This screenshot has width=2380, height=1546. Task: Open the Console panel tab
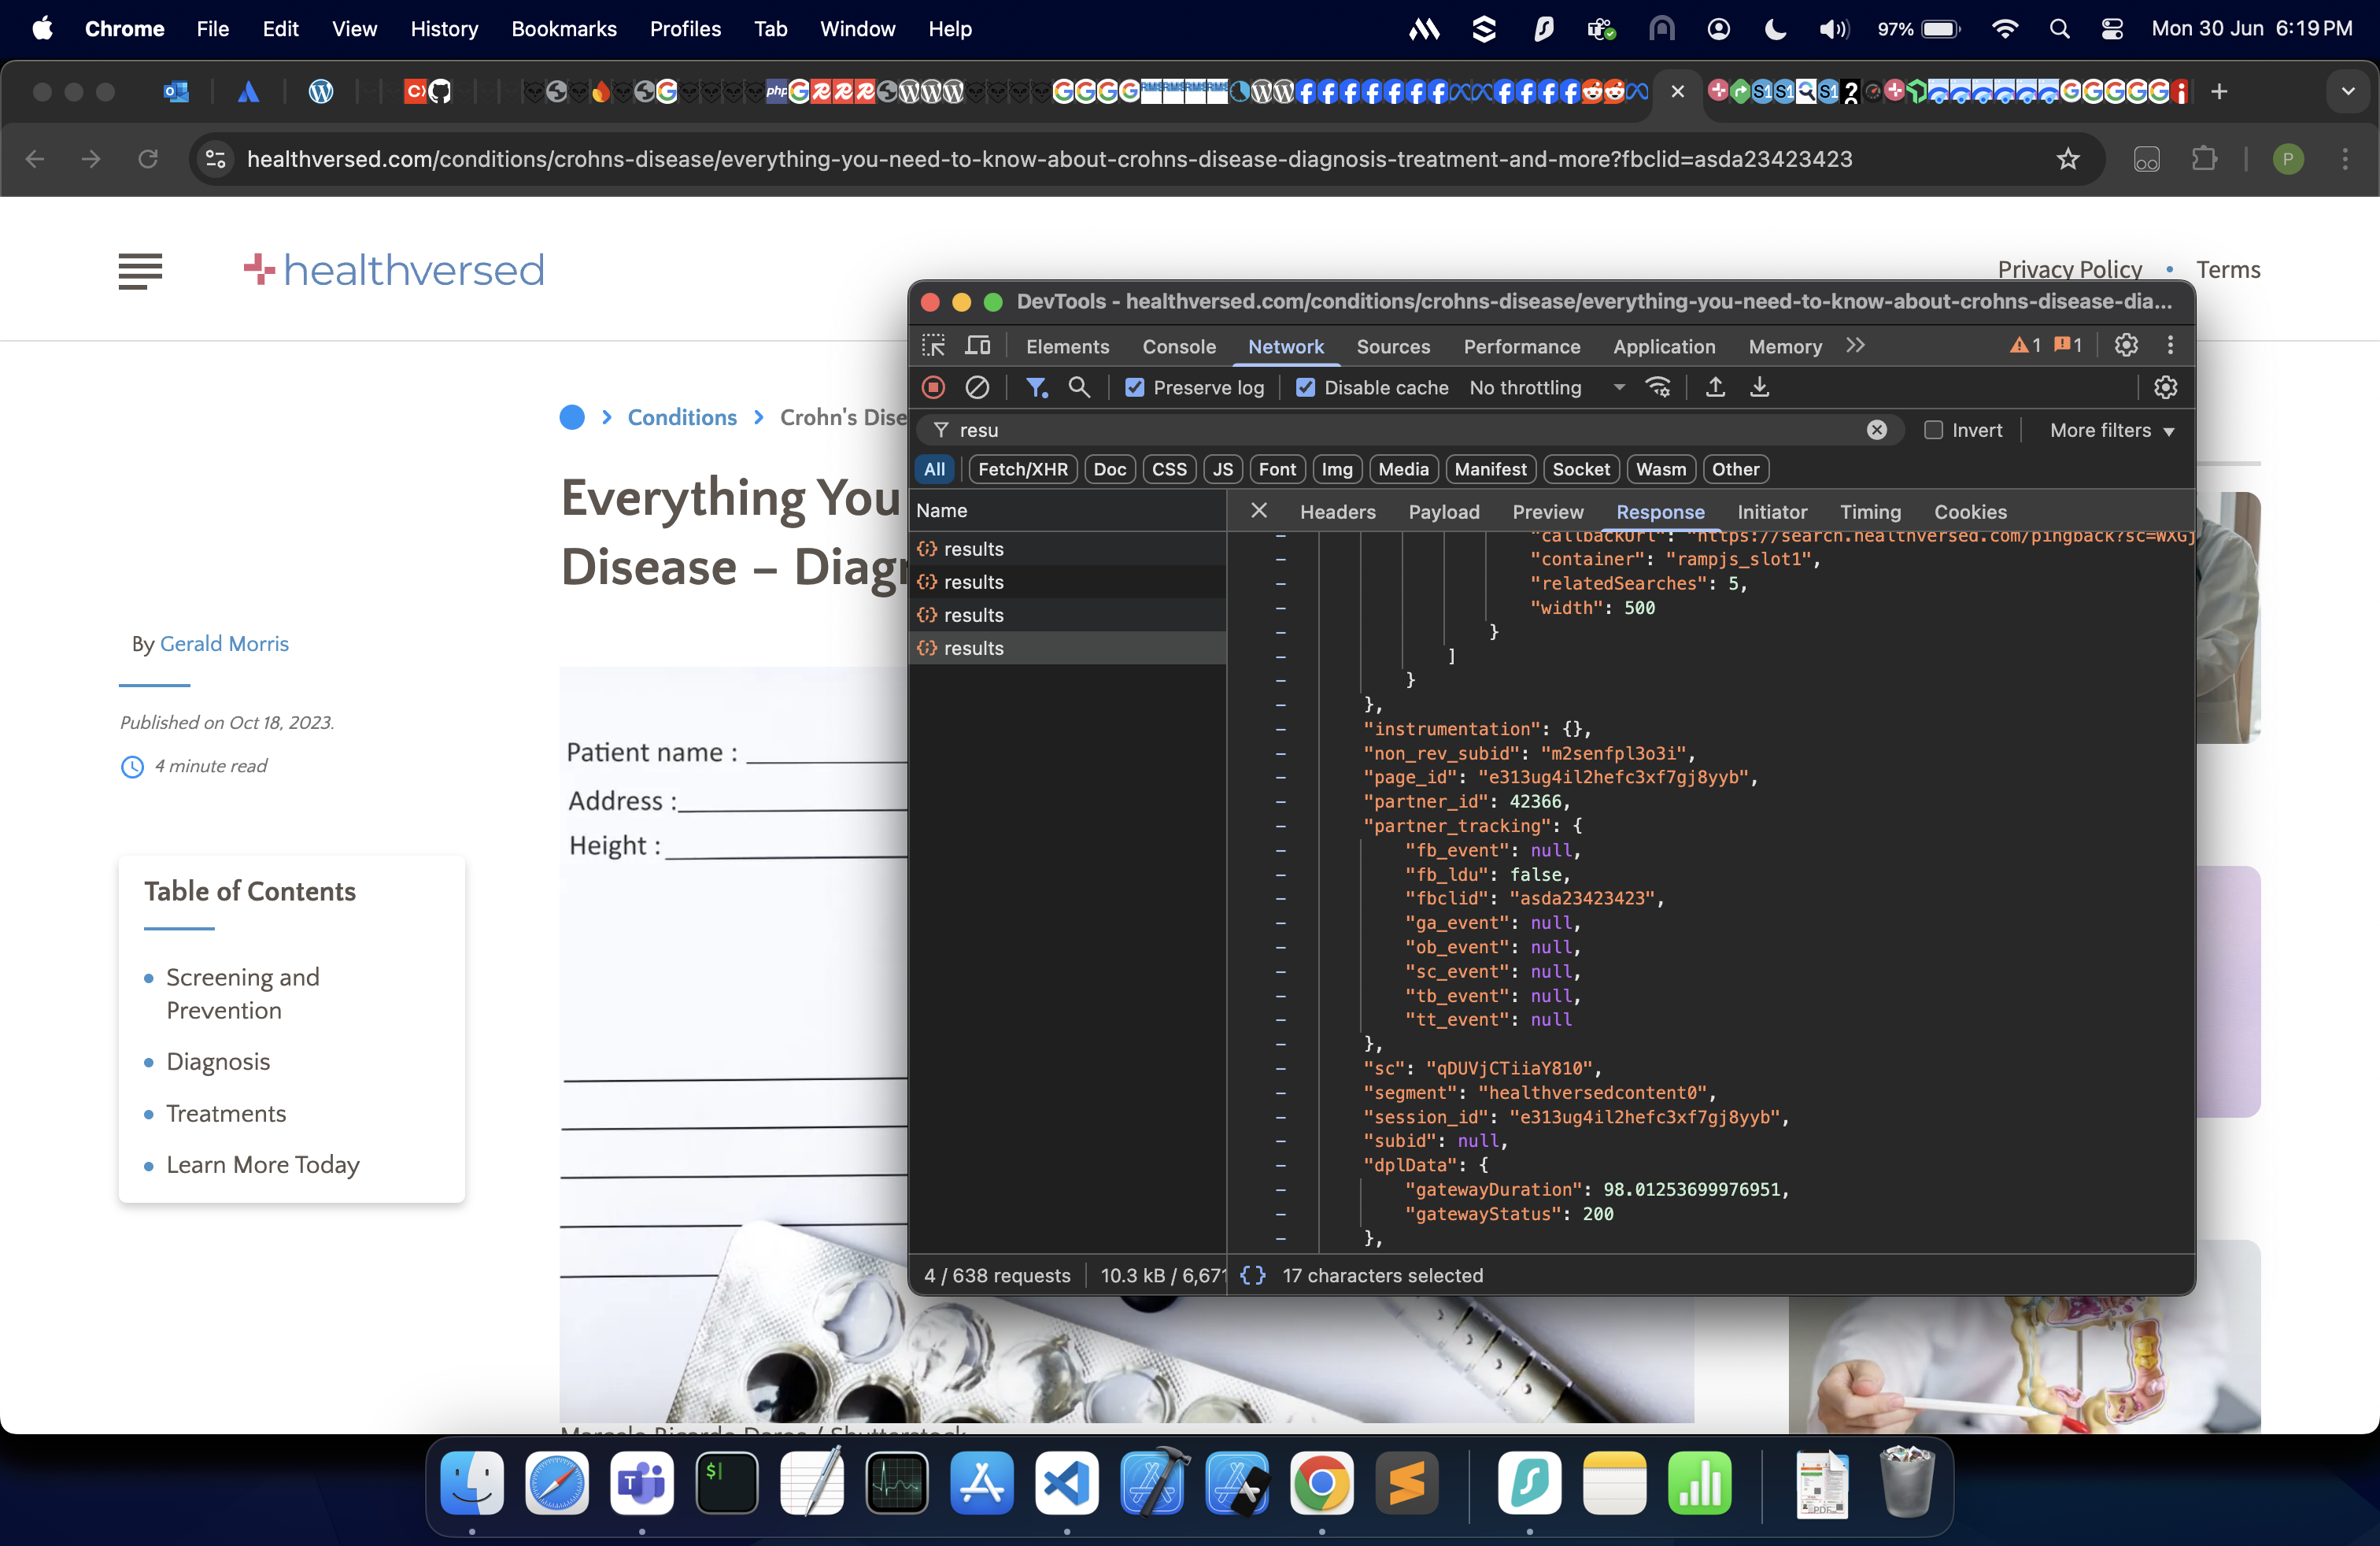coord(1178,347)
